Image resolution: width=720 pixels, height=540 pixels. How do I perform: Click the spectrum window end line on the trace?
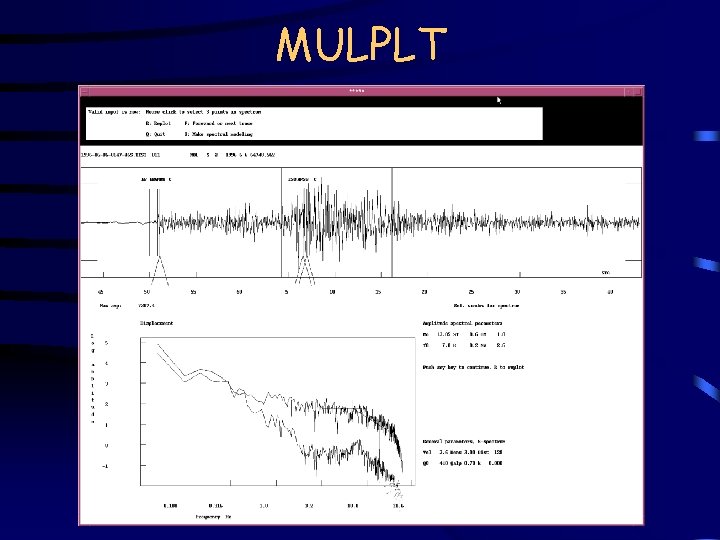(392, 223)
